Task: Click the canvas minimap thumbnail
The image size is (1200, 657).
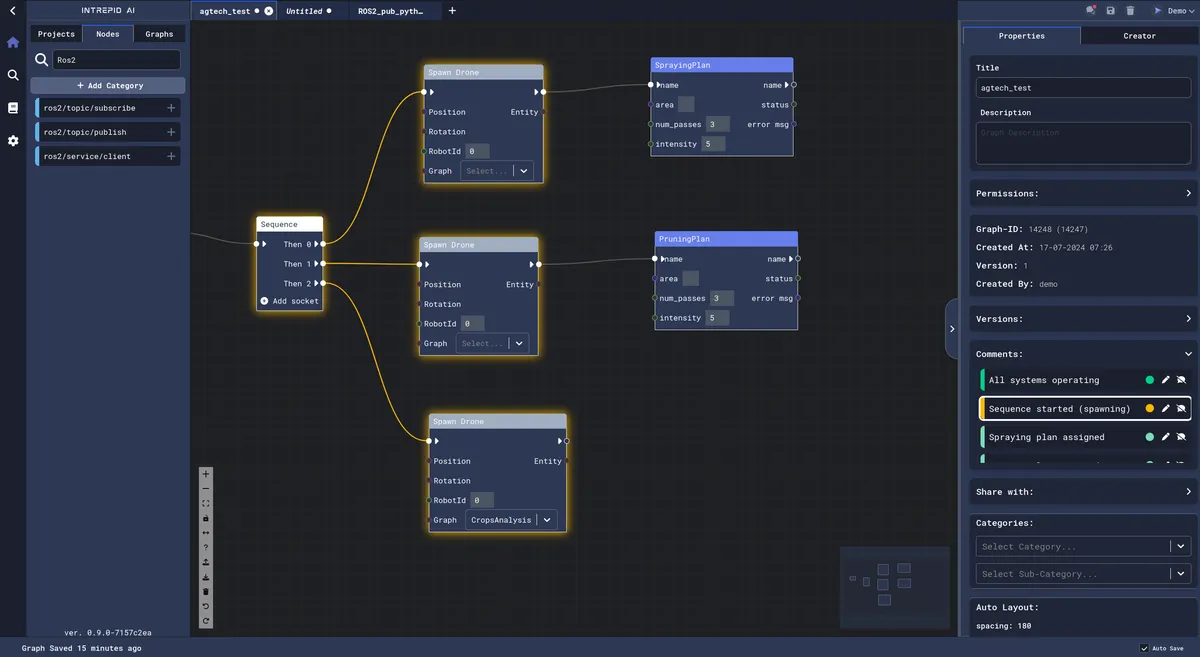Action: pyautogui.click(x=894, y=586)
